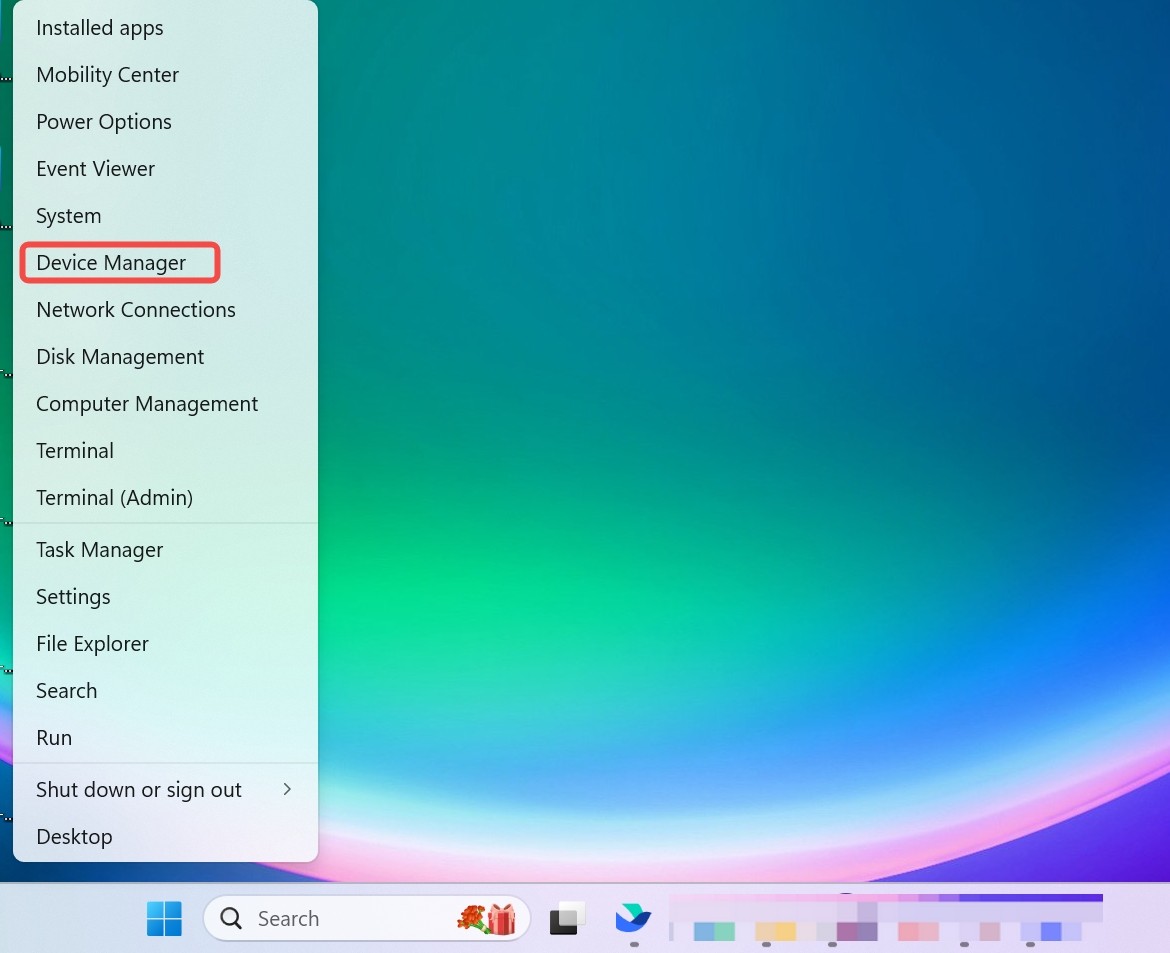Choose Run from the menu
Viewport: 1170px width, 953px height.
click(x=54, y=738)
